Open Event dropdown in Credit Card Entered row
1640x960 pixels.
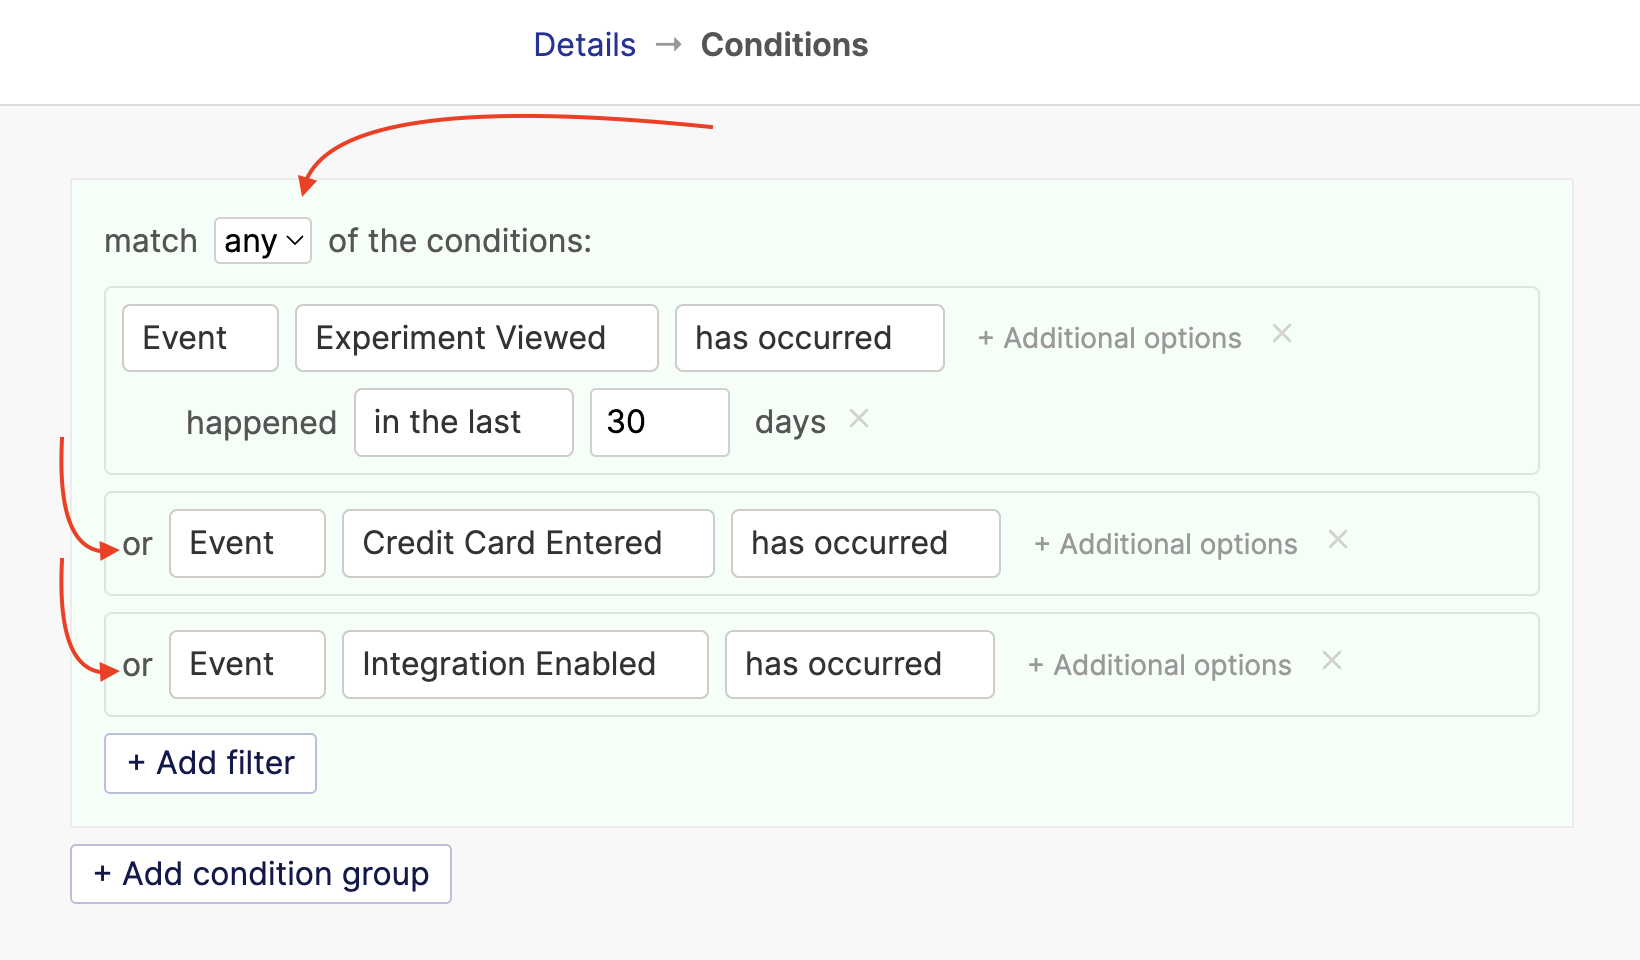[x=247, y=543]
